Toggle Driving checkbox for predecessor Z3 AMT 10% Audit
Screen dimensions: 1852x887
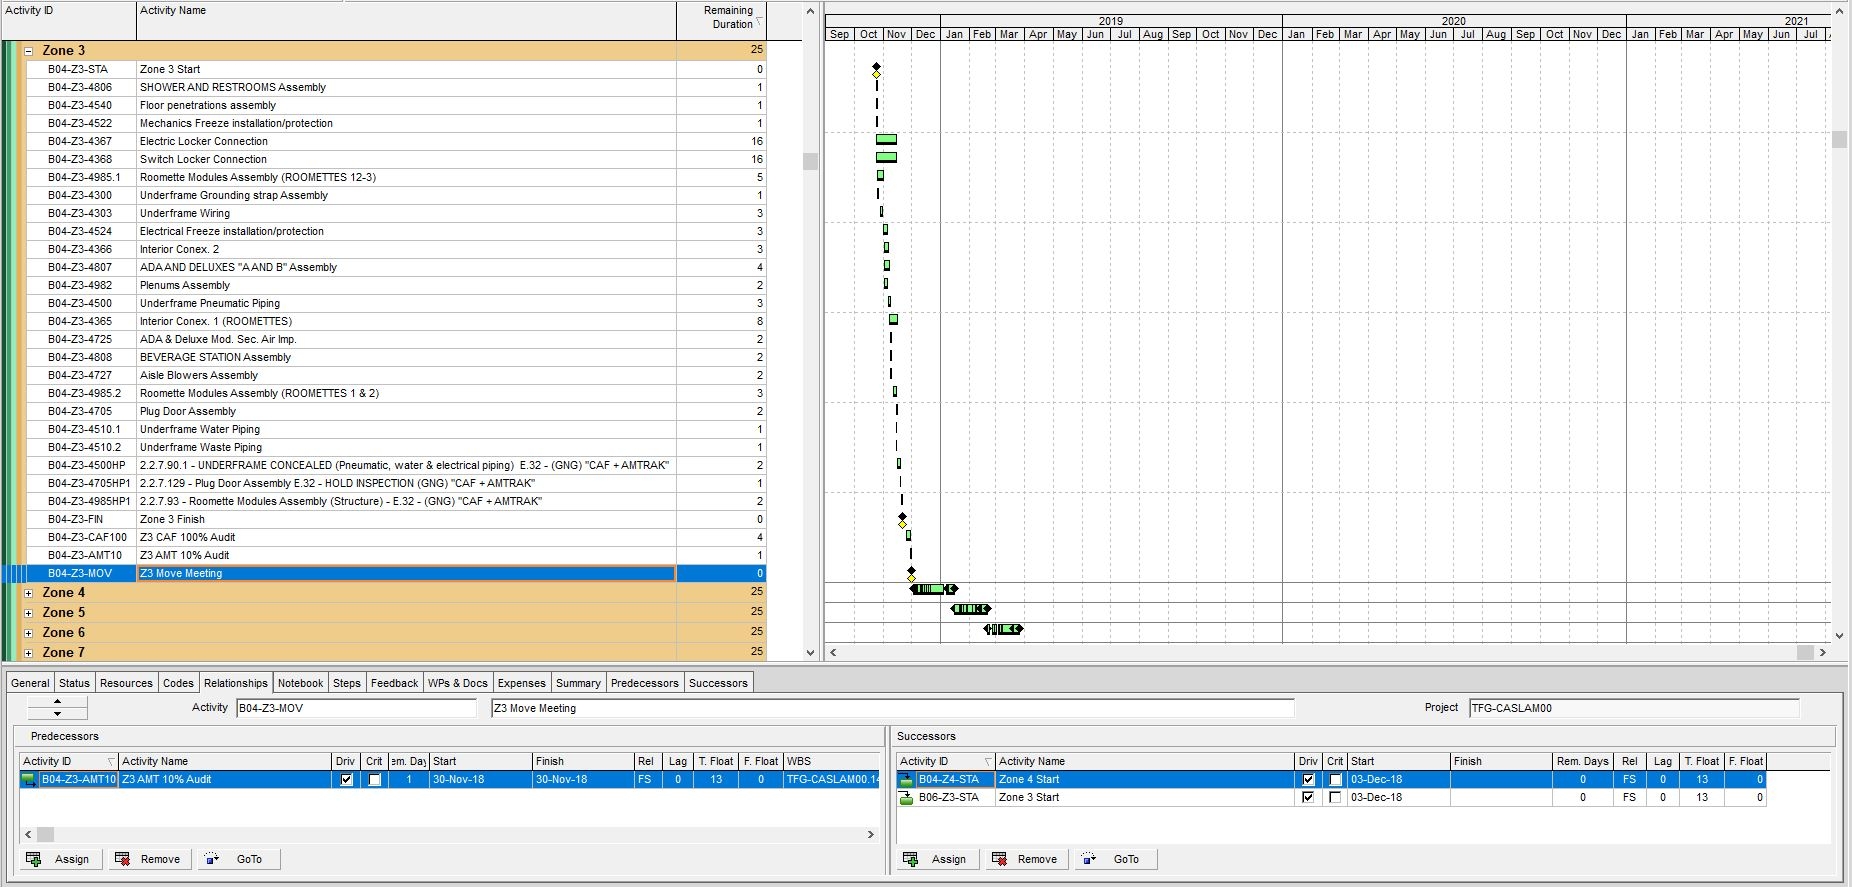[346, 780]
